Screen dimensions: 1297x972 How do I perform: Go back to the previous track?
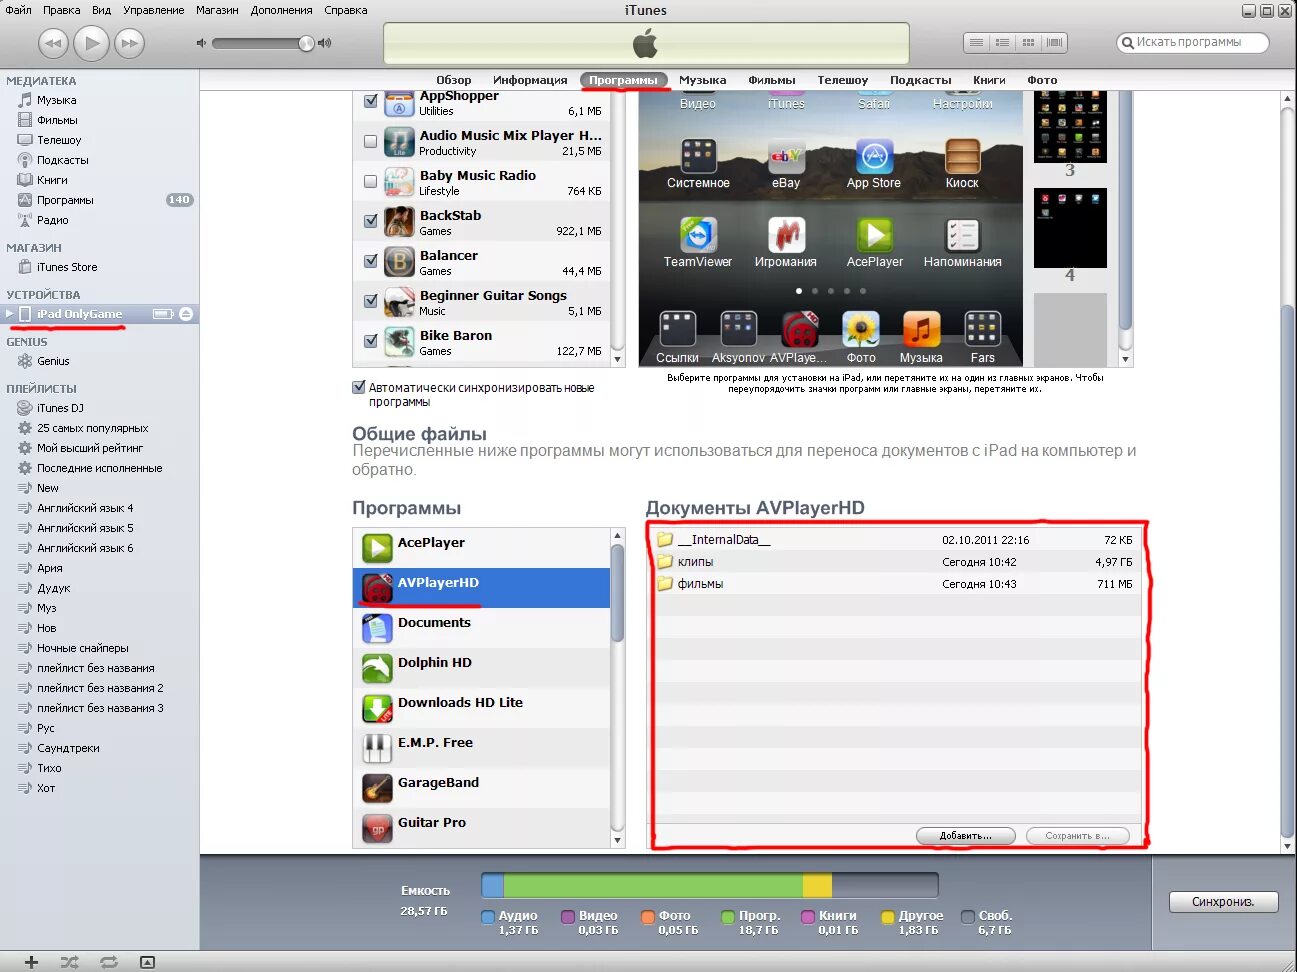click(x=54, y=43)
